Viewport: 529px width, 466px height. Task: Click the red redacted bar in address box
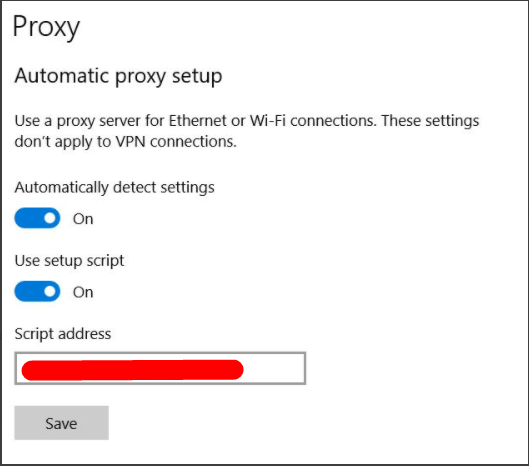(132, 370)
